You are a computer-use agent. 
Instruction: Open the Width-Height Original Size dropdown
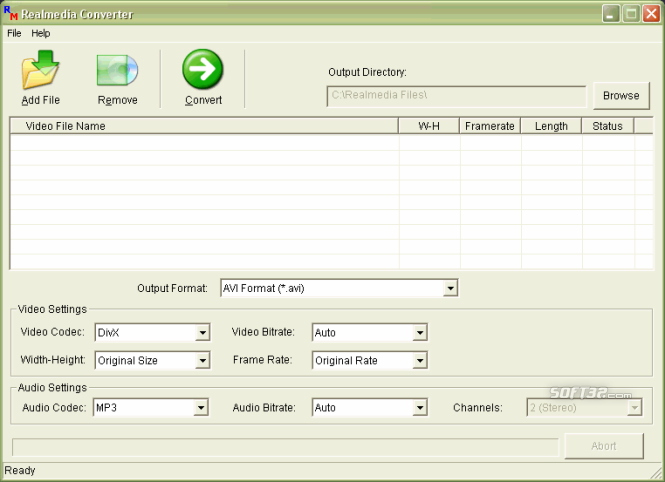coord(203,360)
